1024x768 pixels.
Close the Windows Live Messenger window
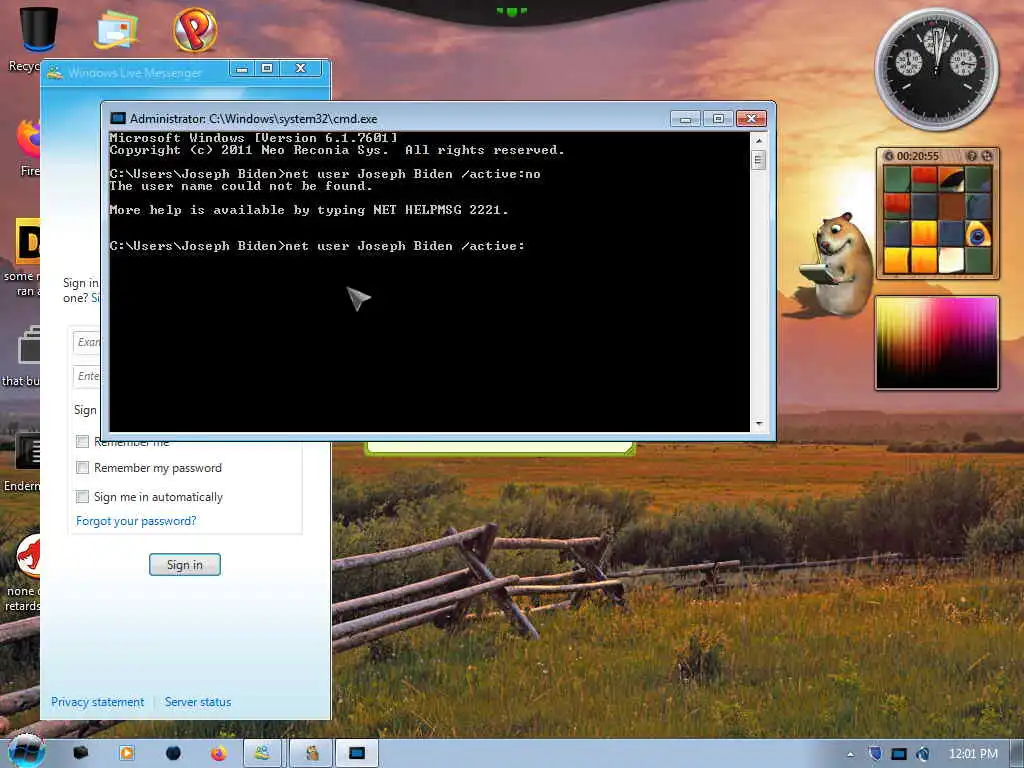coord(300,69)
